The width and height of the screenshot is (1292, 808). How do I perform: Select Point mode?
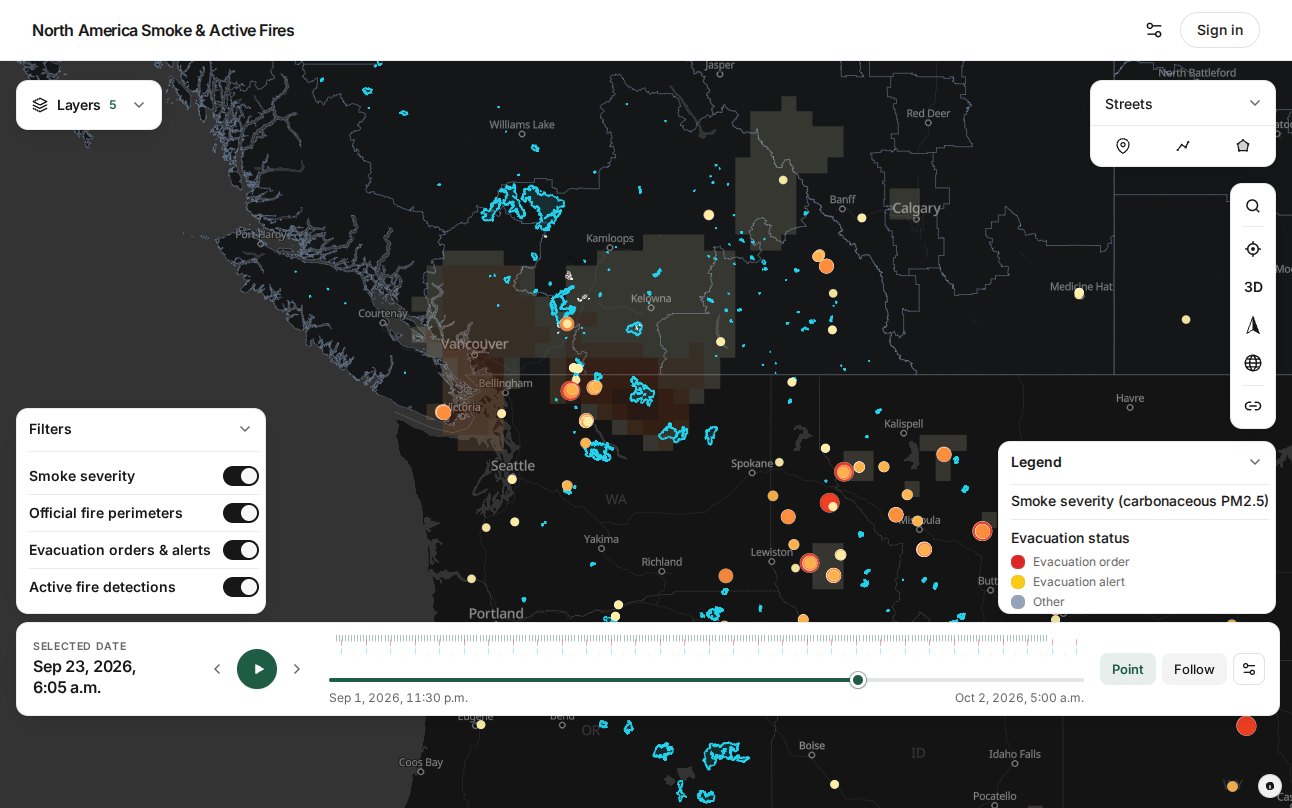click(x=1128, y=669)
